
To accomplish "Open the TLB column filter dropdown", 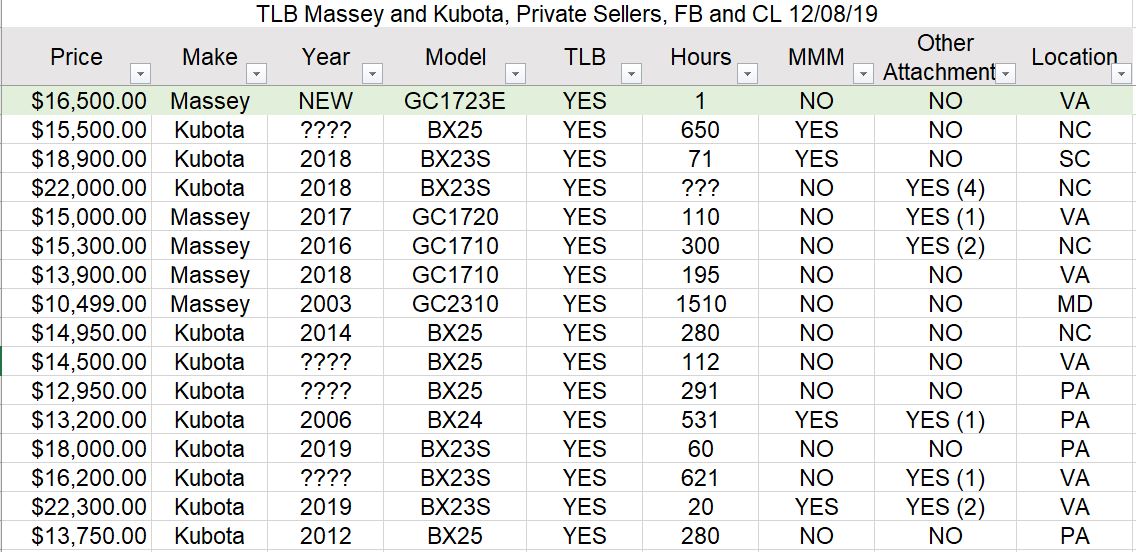I will (x=632, y=74).
